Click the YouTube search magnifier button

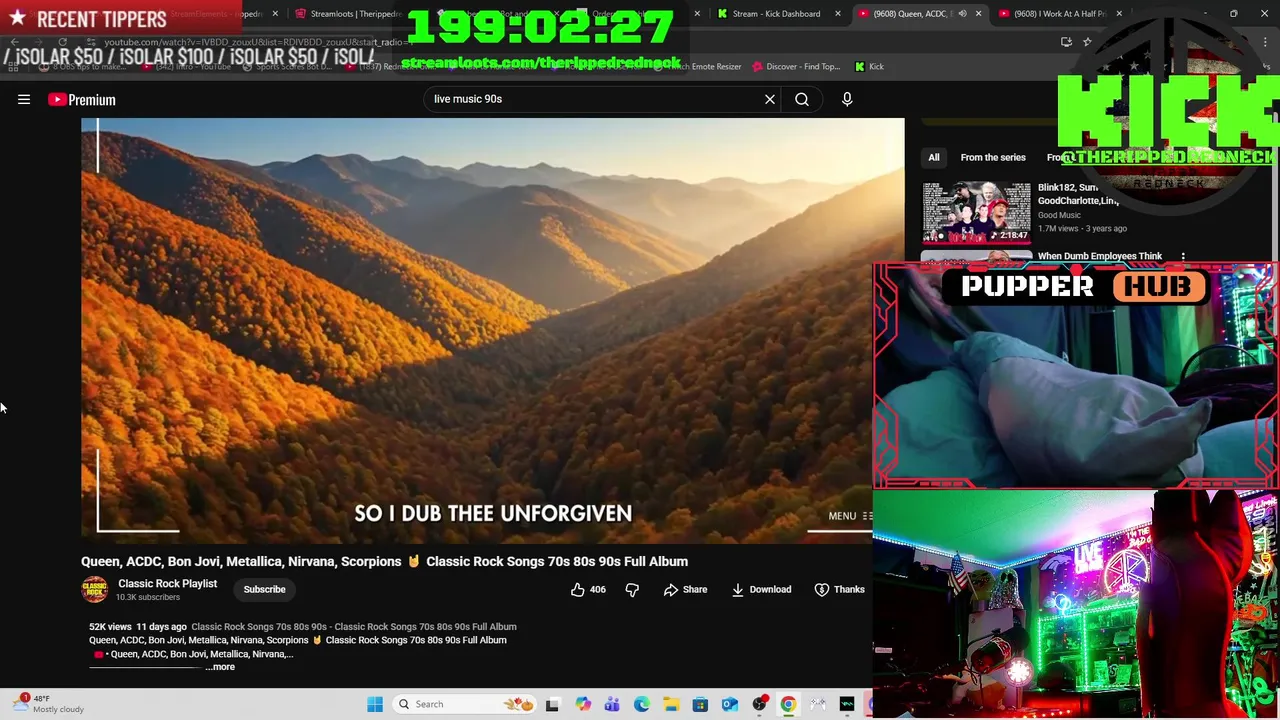(x=802, y=99)
